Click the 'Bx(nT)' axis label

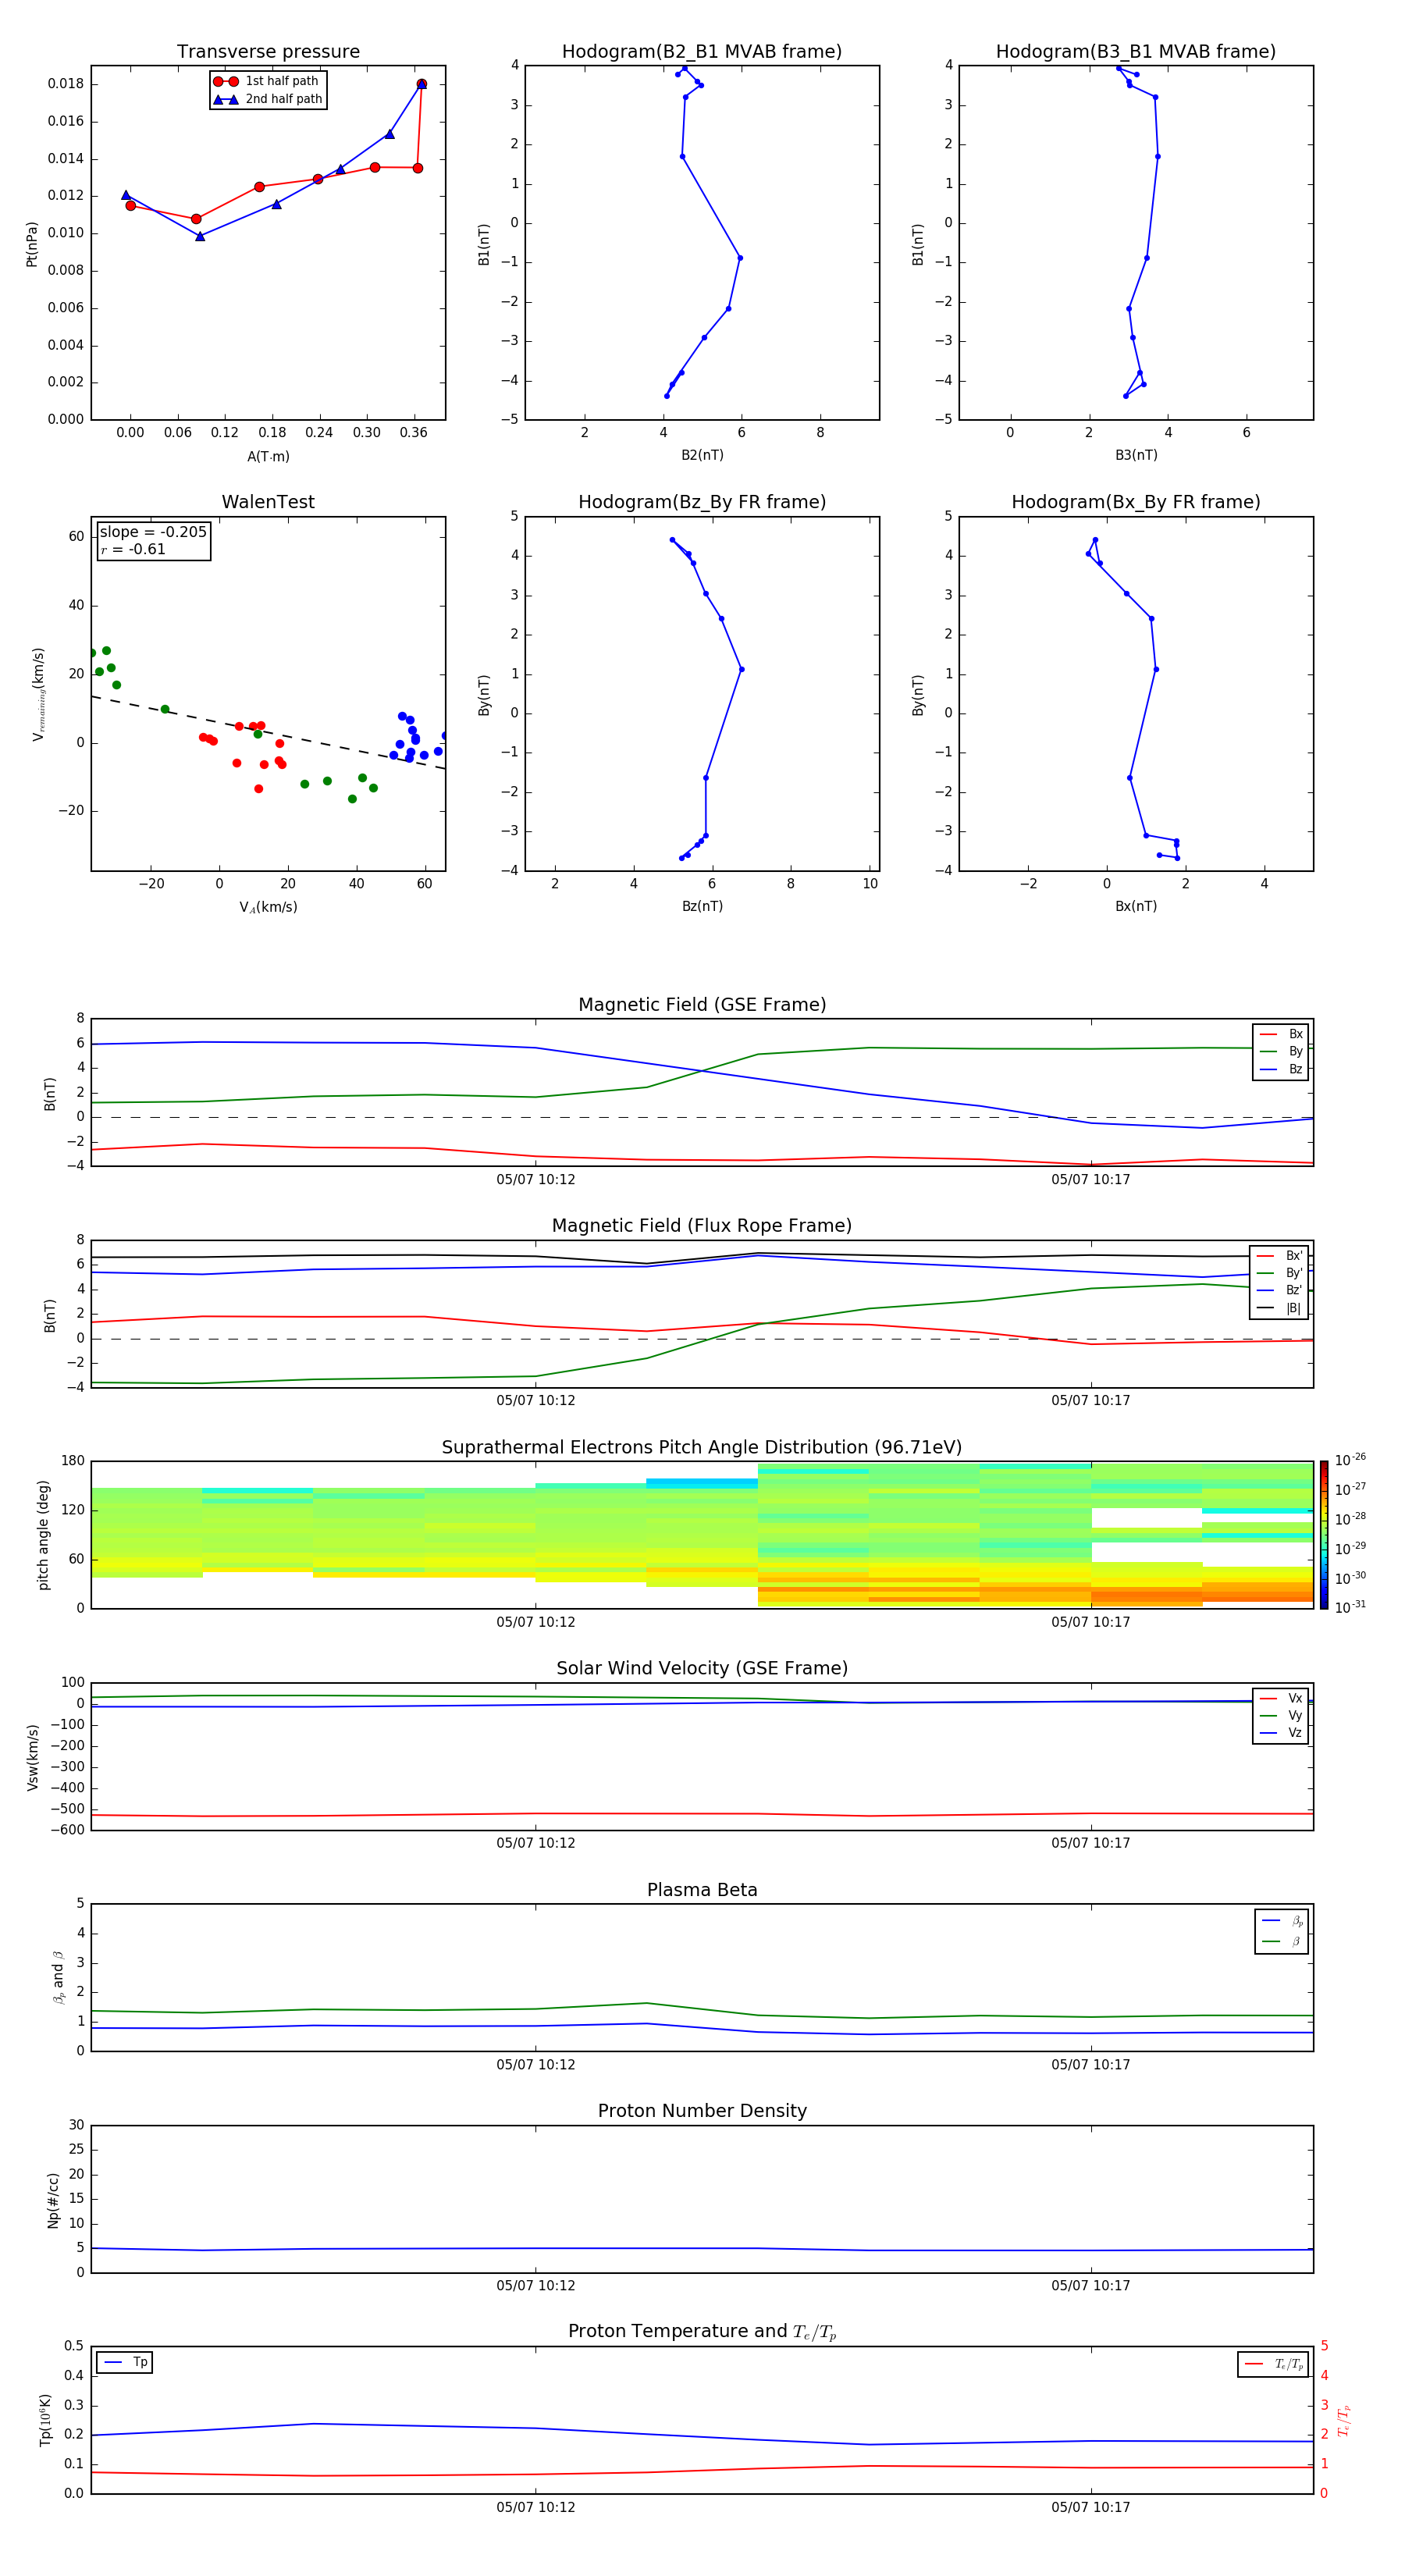1136,906
